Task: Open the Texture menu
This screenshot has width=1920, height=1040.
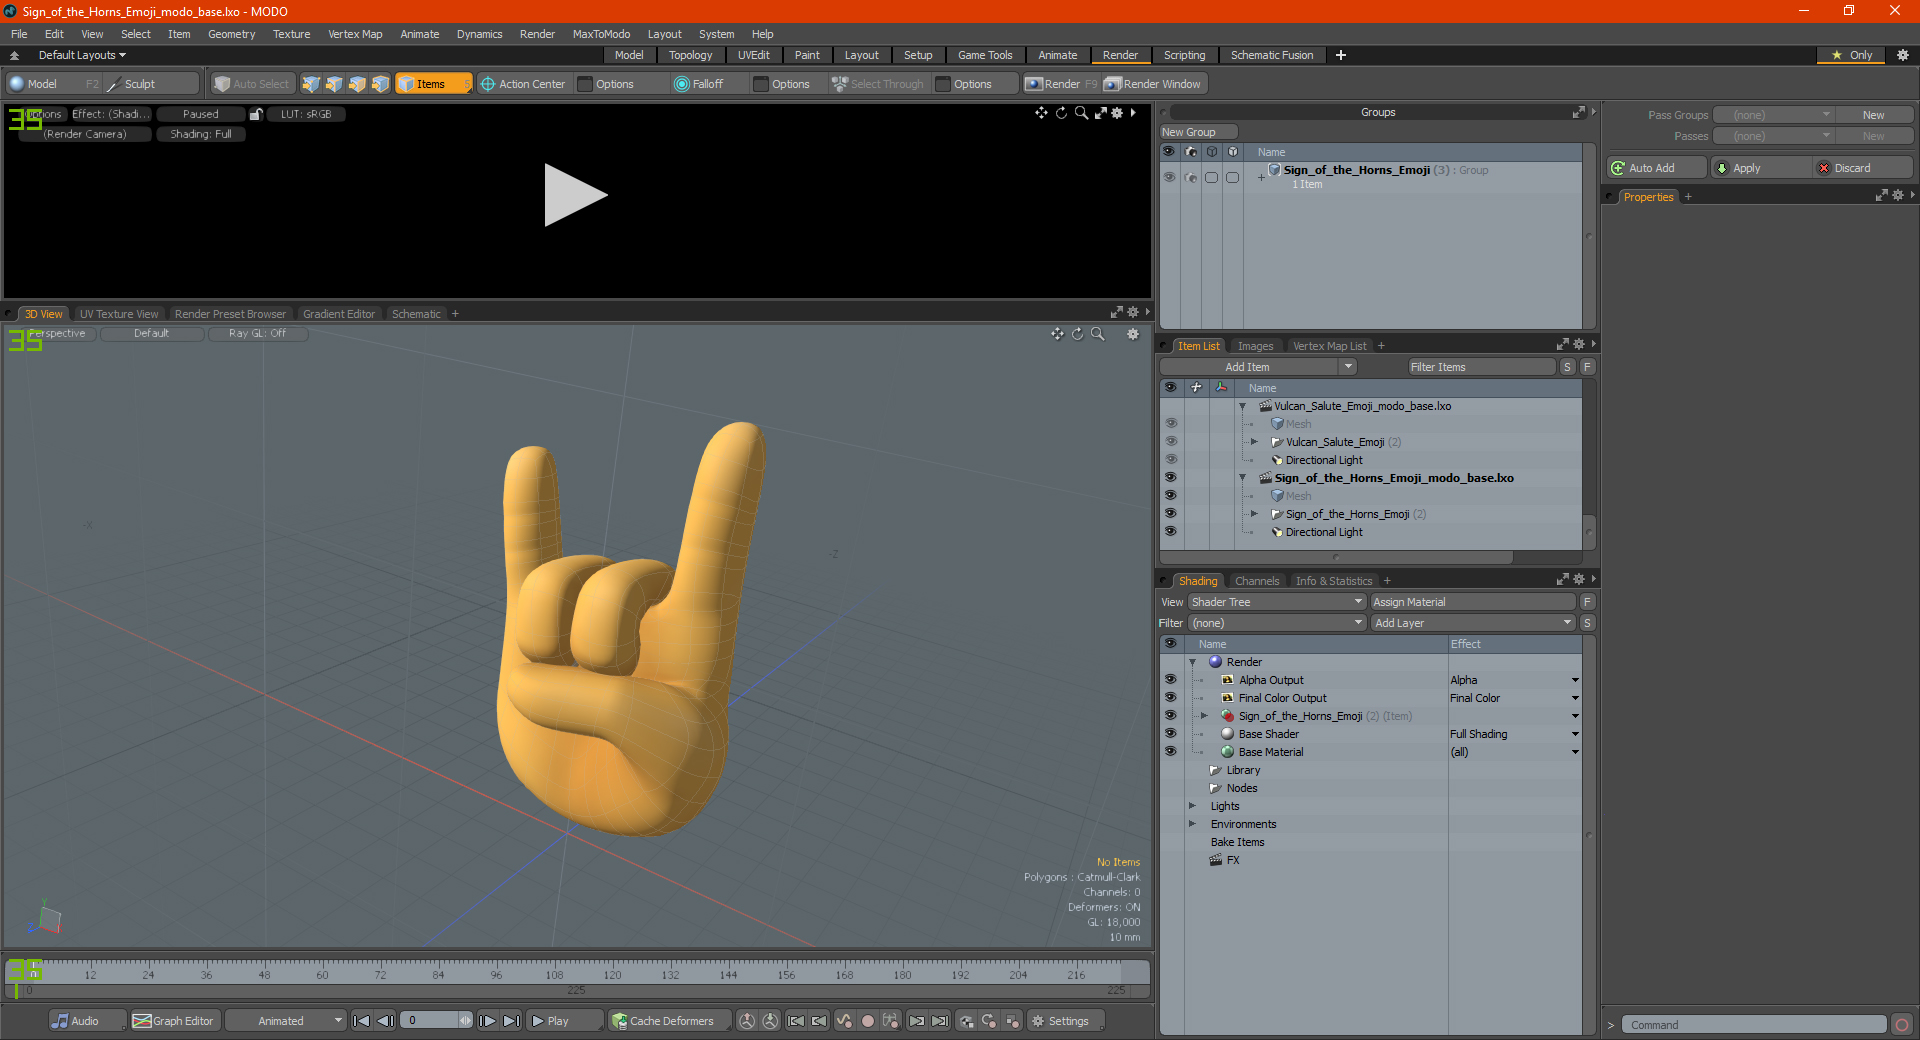Action: tap(291, 34)
